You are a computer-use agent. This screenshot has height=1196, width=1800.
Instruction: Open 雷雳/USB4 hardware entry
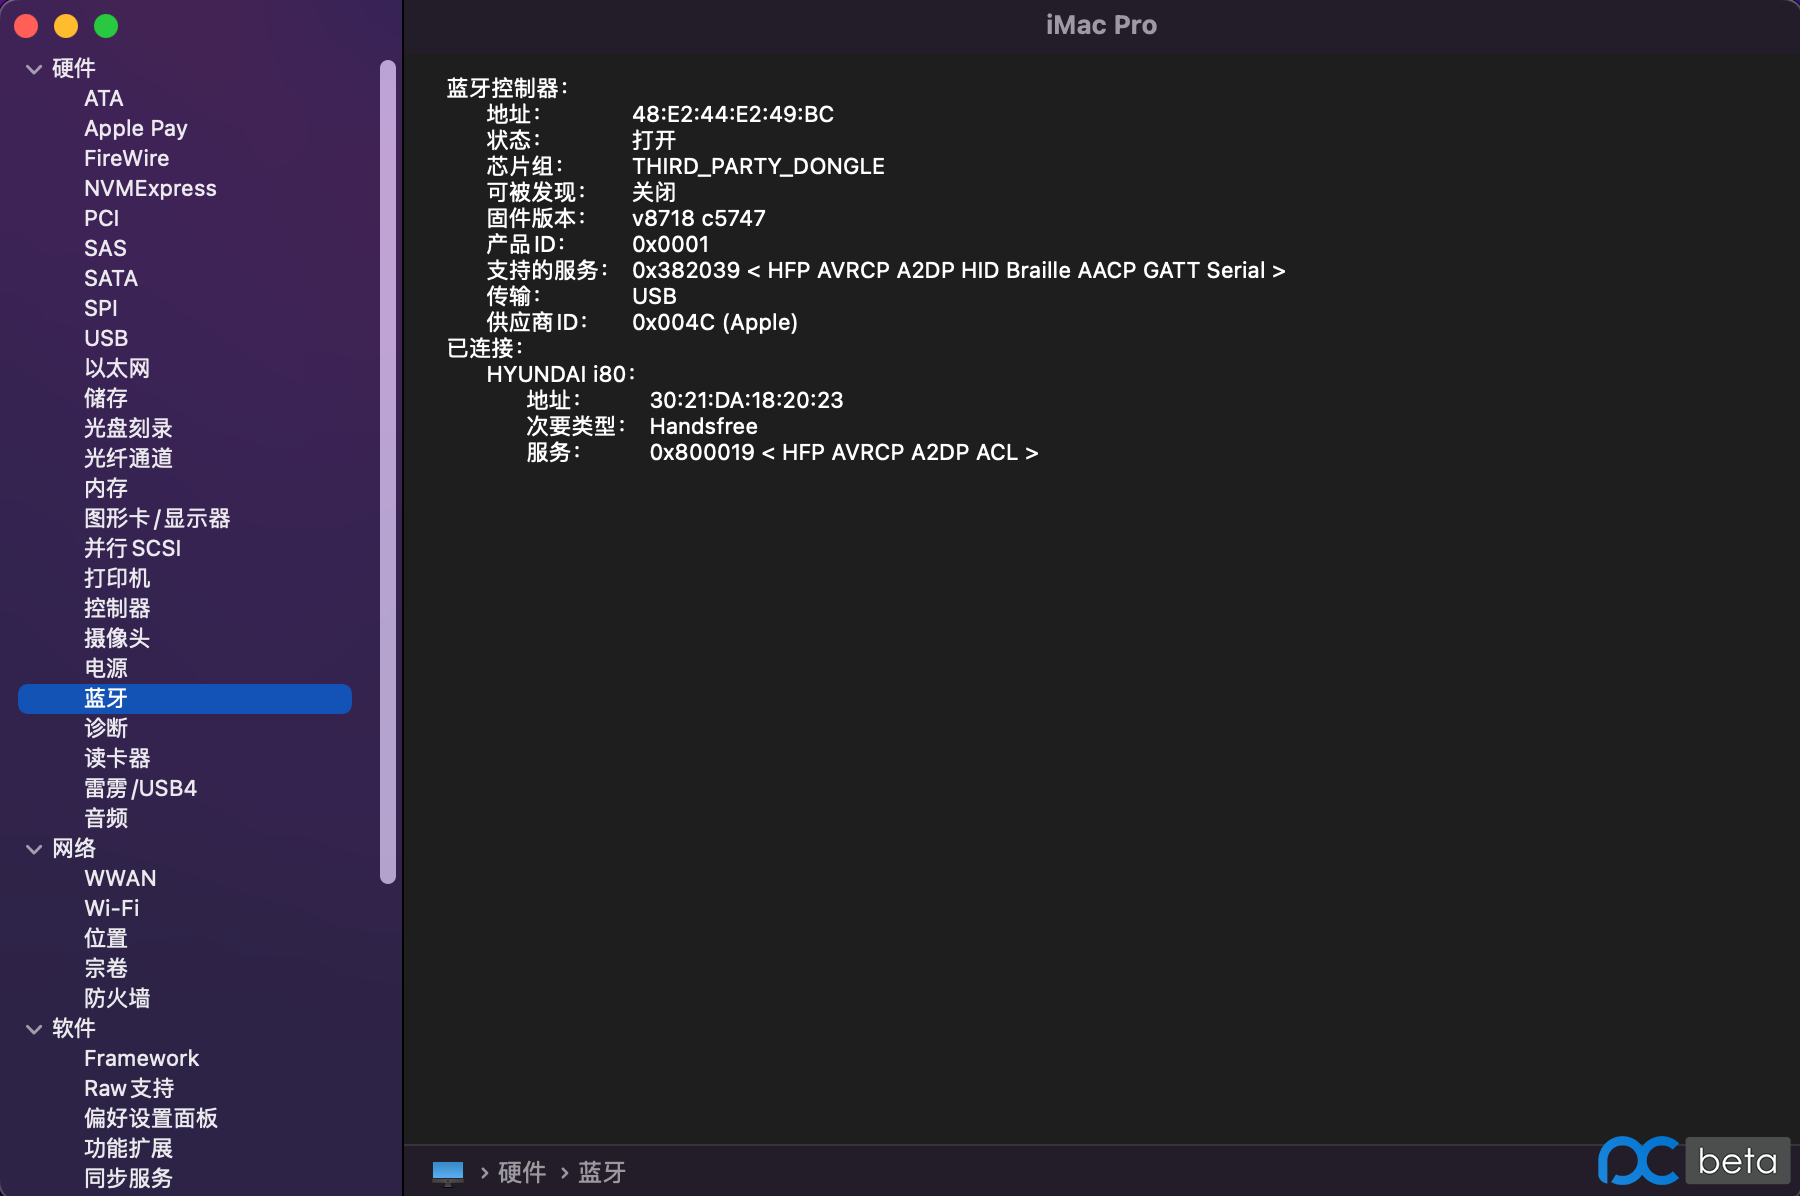point(140,788)
